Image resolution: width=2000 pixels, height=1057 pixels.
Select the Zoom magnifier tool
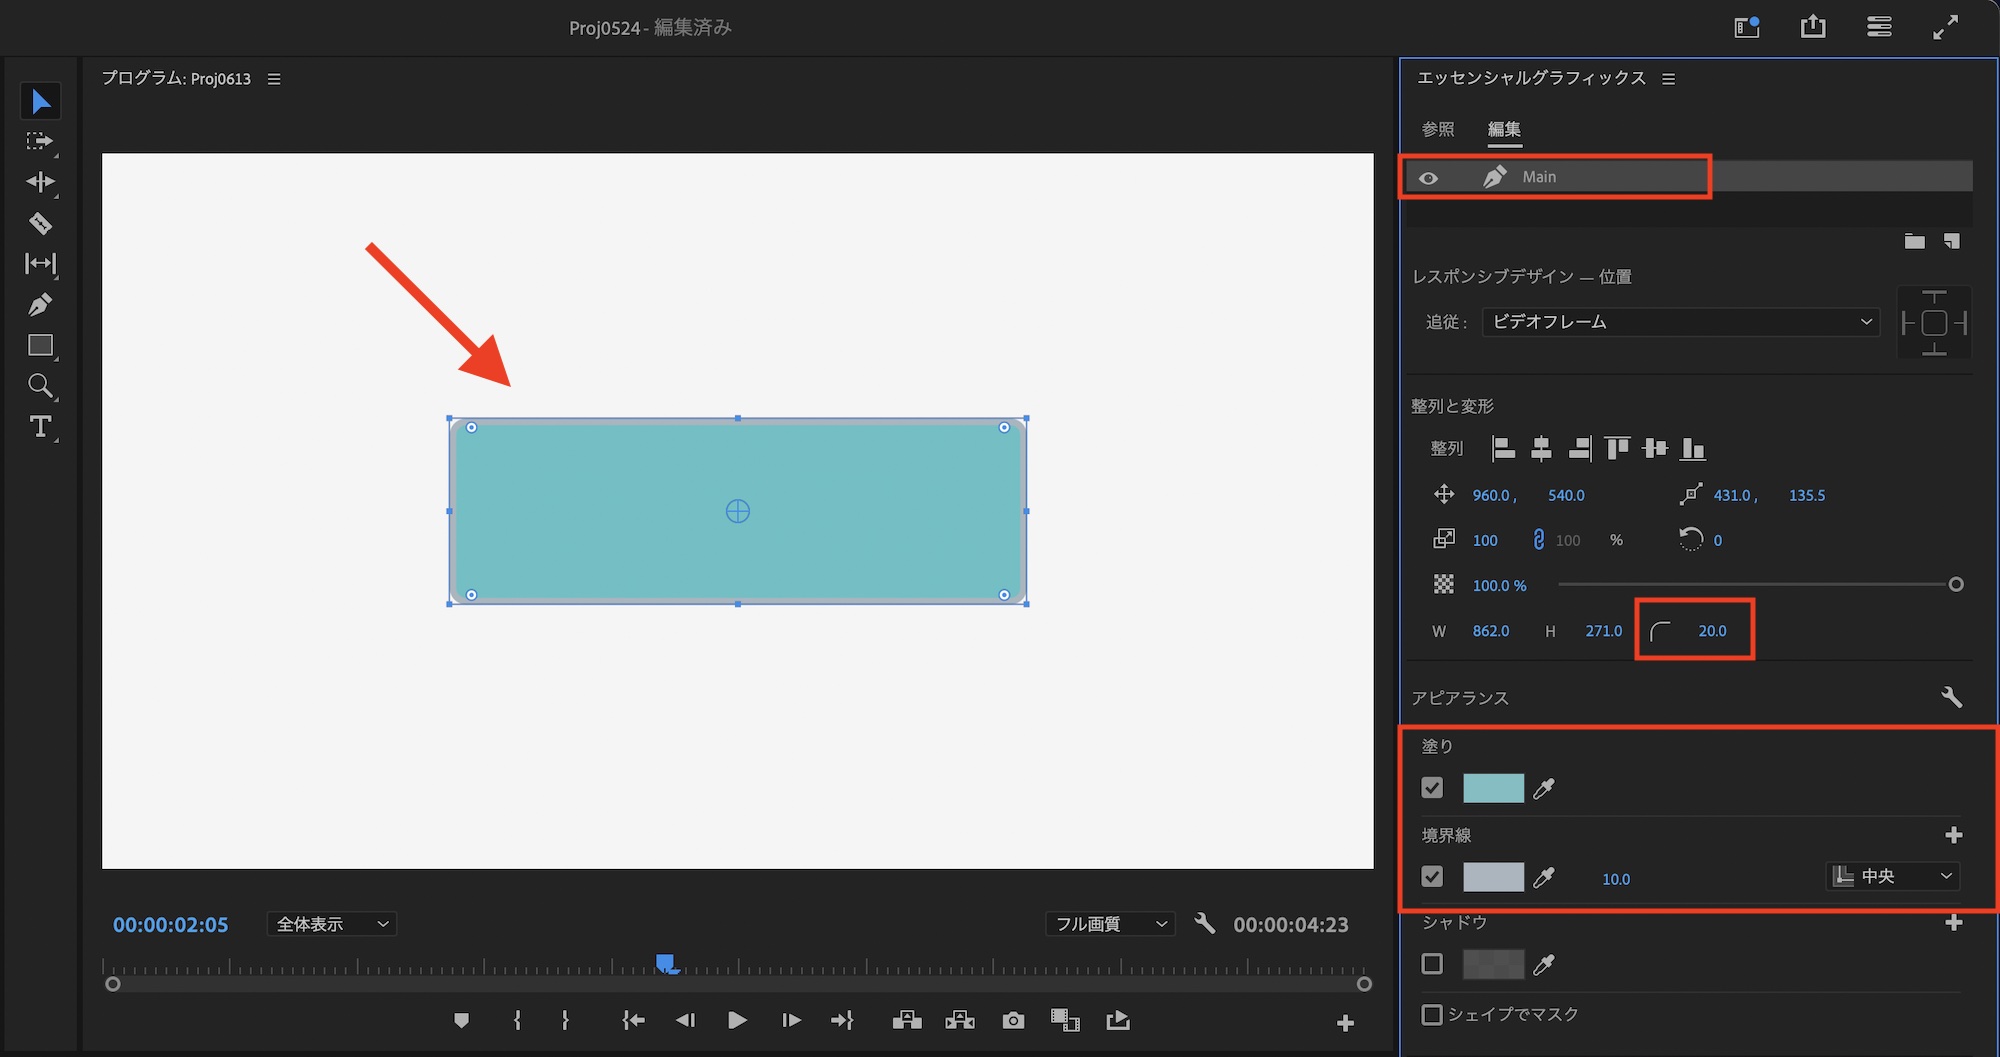[40, 386]
